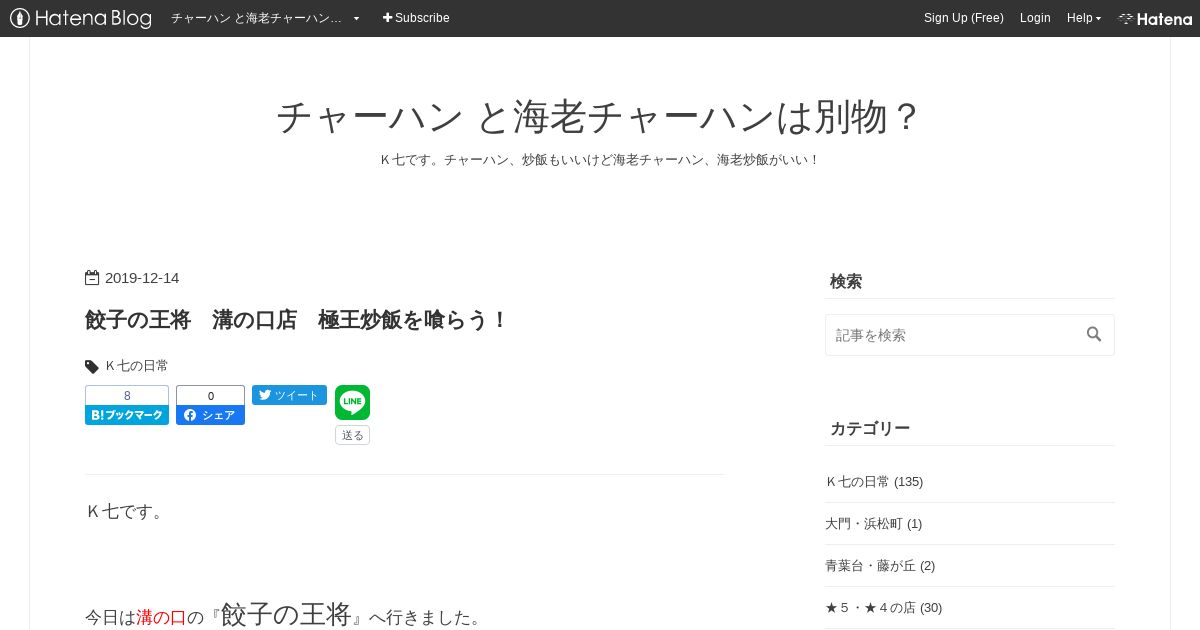This screenshot has height=630, width=1200.
Task: Open category 大門・浜松町 (1)
Action: (873, 523)
